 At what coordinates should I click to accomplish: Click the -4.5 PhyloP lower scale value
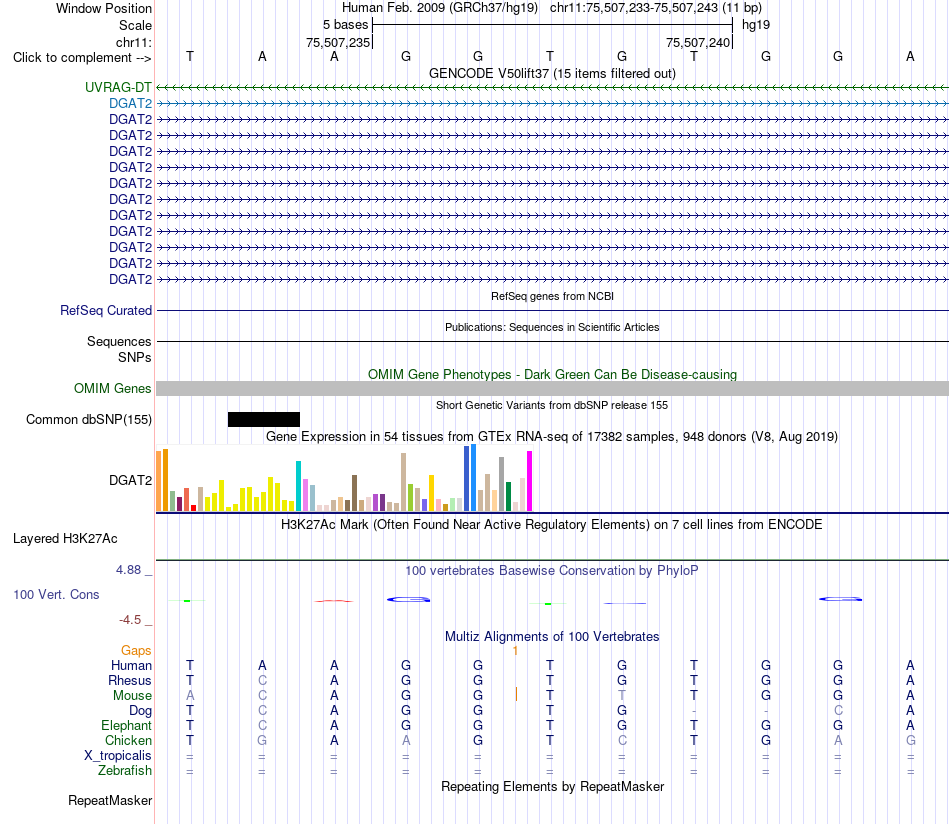[130, 620]
